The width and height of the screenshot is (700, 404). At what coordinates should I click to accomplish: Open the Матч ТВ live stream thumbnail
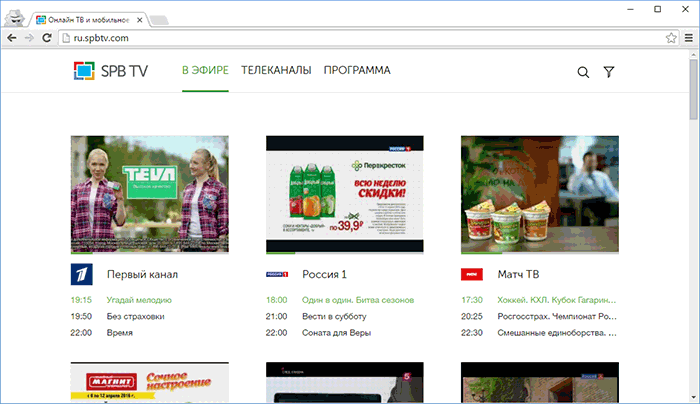540,194
